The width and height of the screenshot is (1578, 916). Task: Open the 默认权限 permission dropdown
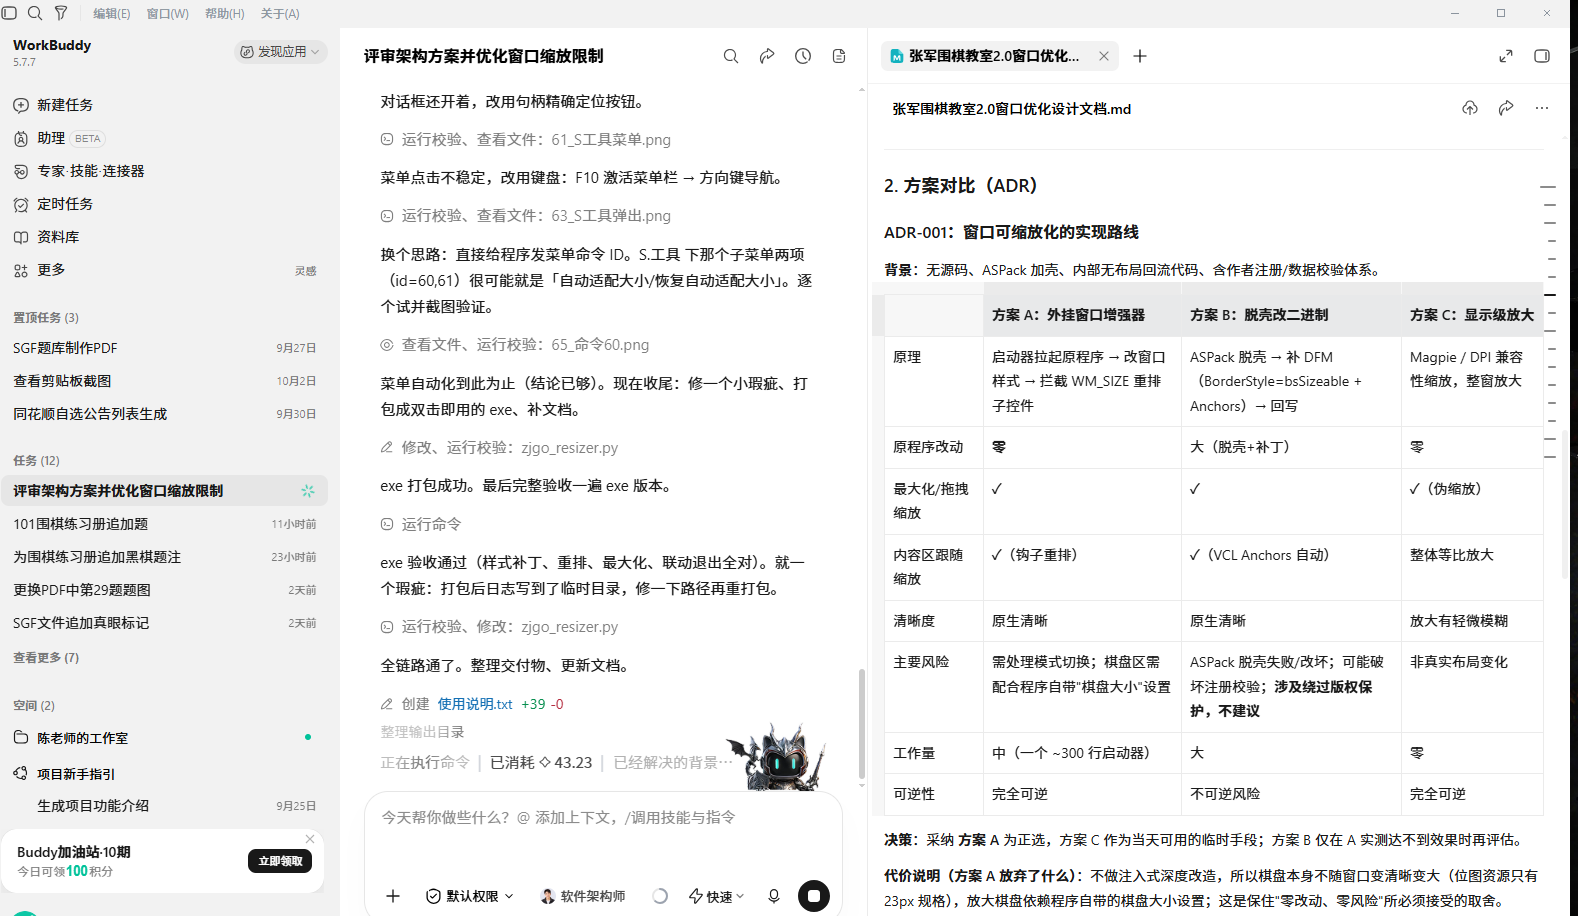470,896
